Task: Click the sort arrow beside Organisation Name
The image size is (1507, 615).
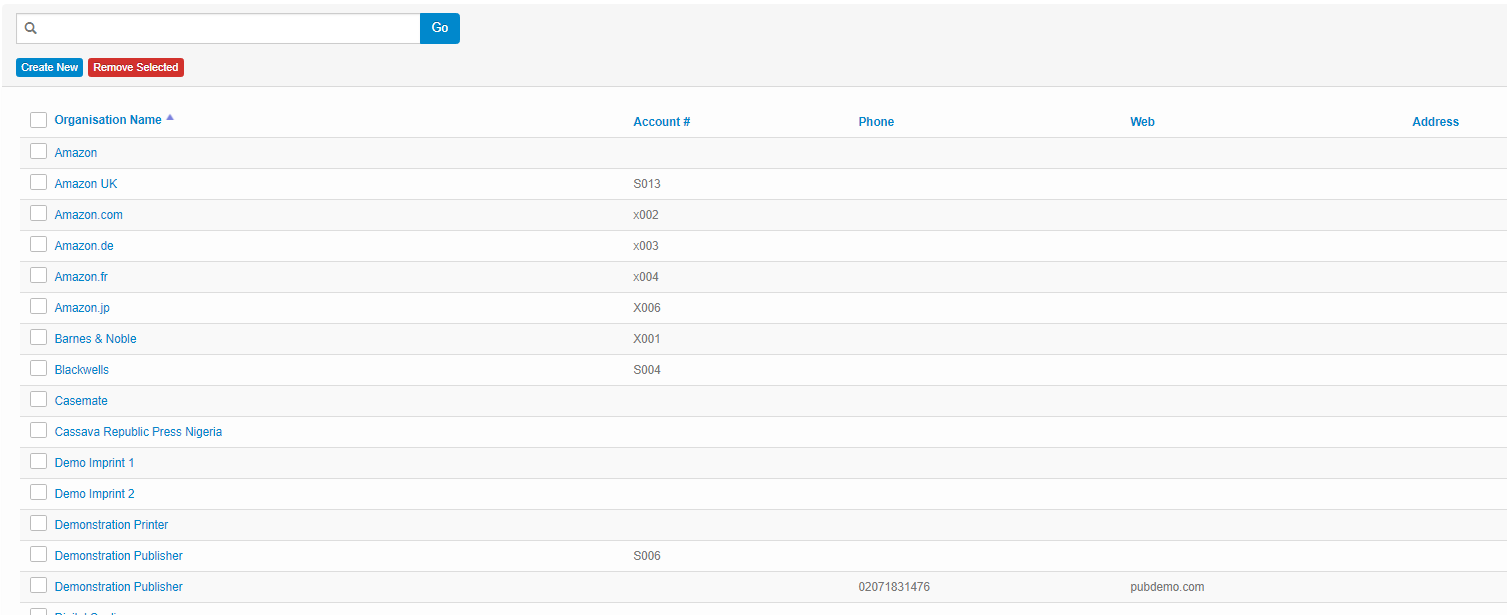Action: coord(170,118)
